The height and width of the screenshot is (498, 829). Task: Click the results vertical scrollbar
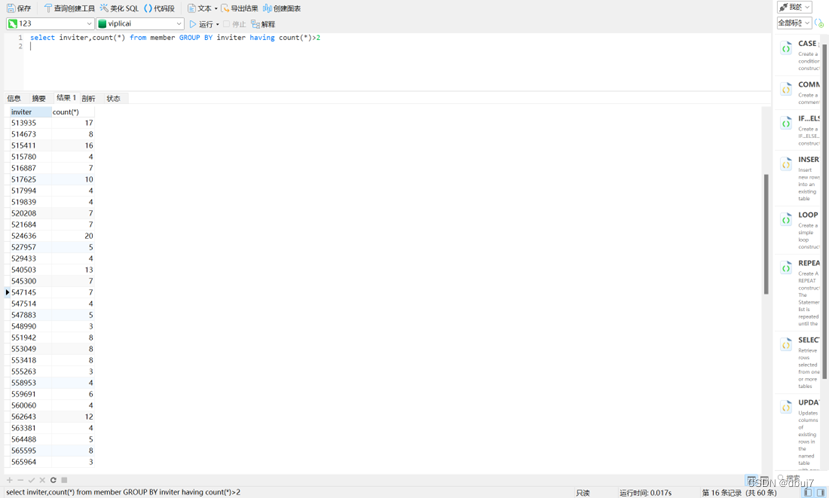pyautogui.click(x=766, y=234)
